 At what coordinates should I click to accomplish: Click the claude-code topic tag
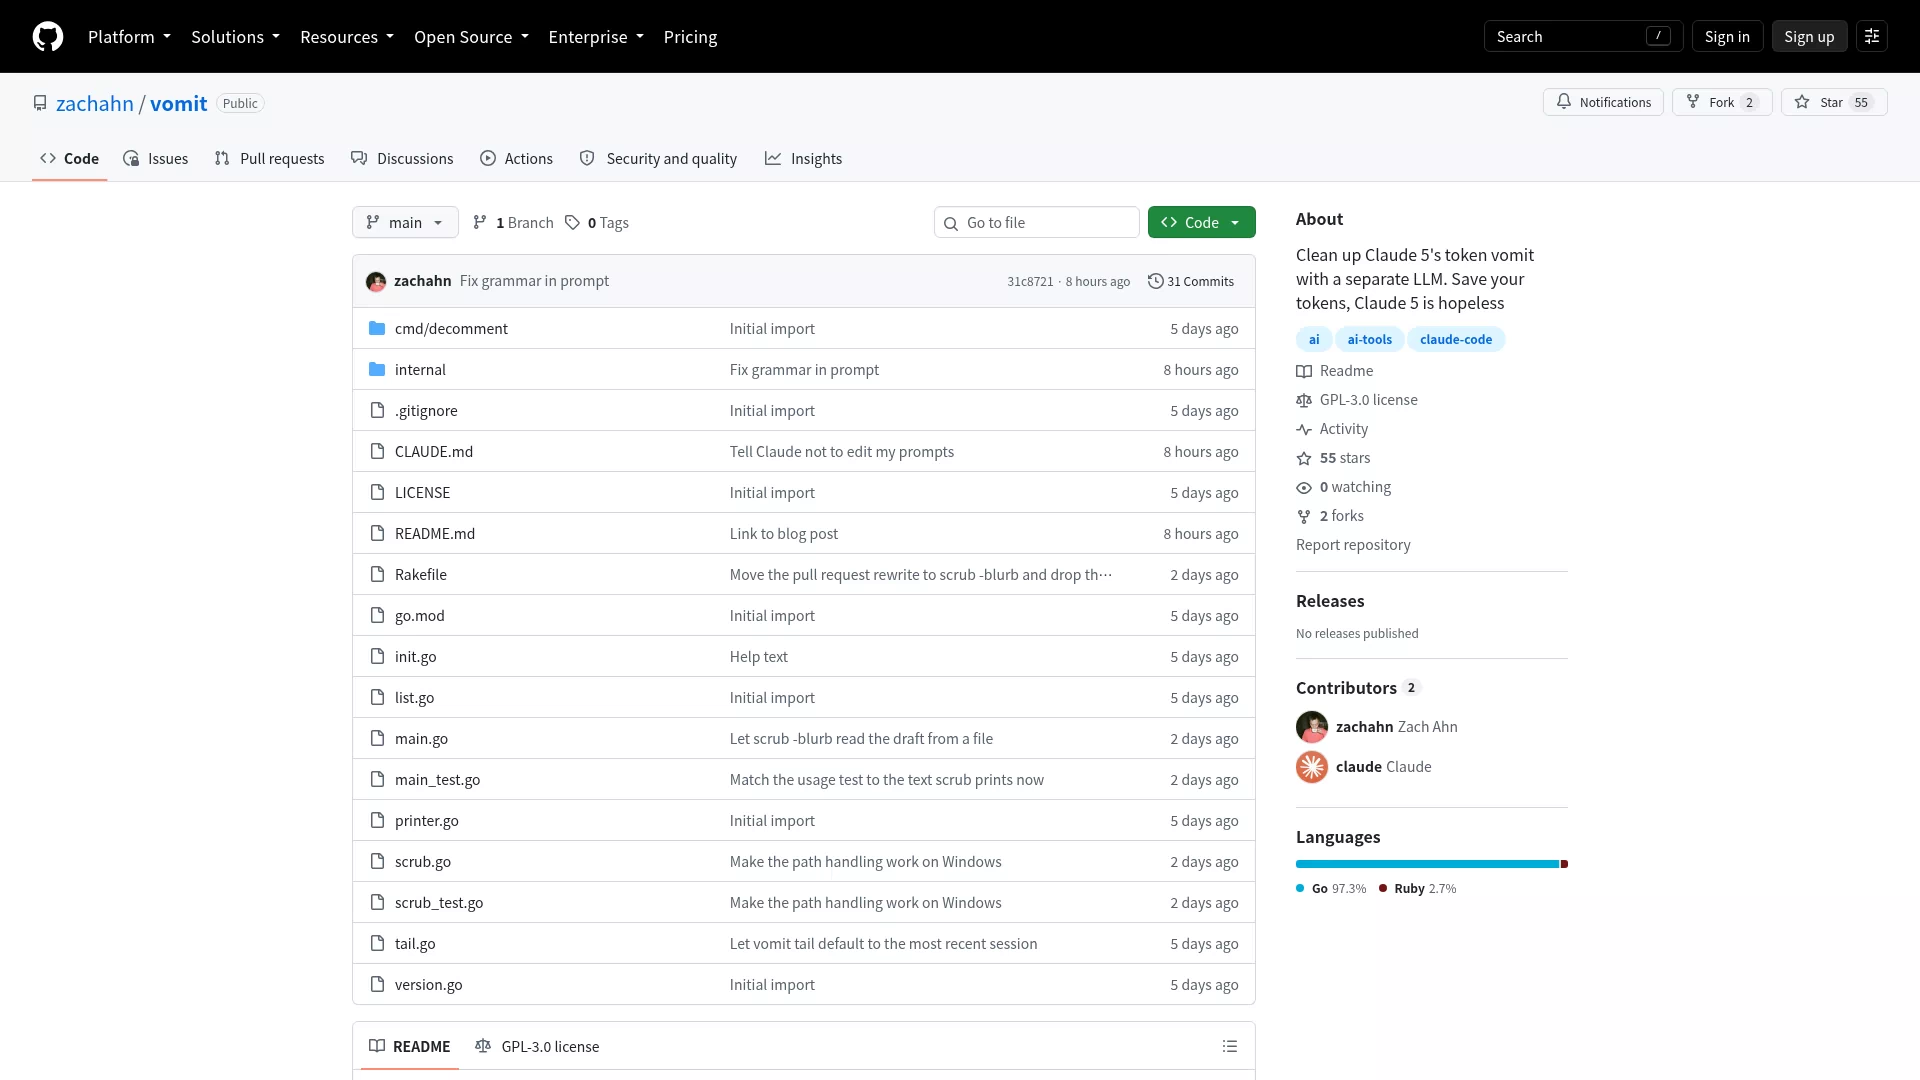coord(1456,340)
